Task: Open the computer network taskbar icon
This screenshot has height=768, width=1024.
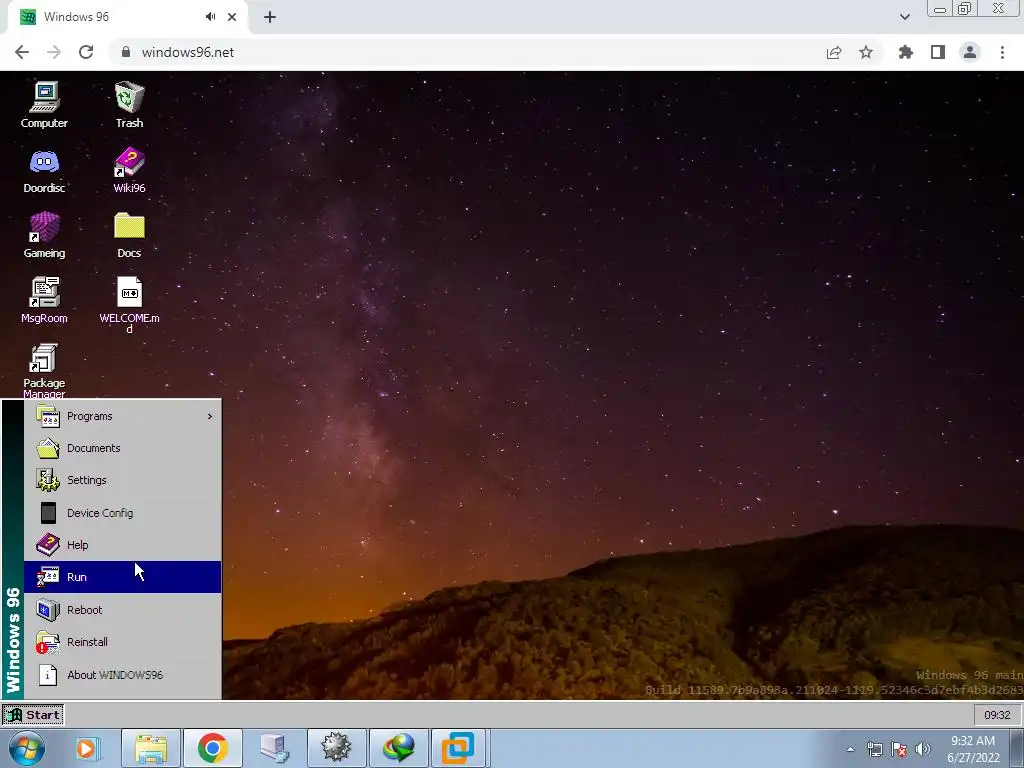Action: click(x=274, y=748)
